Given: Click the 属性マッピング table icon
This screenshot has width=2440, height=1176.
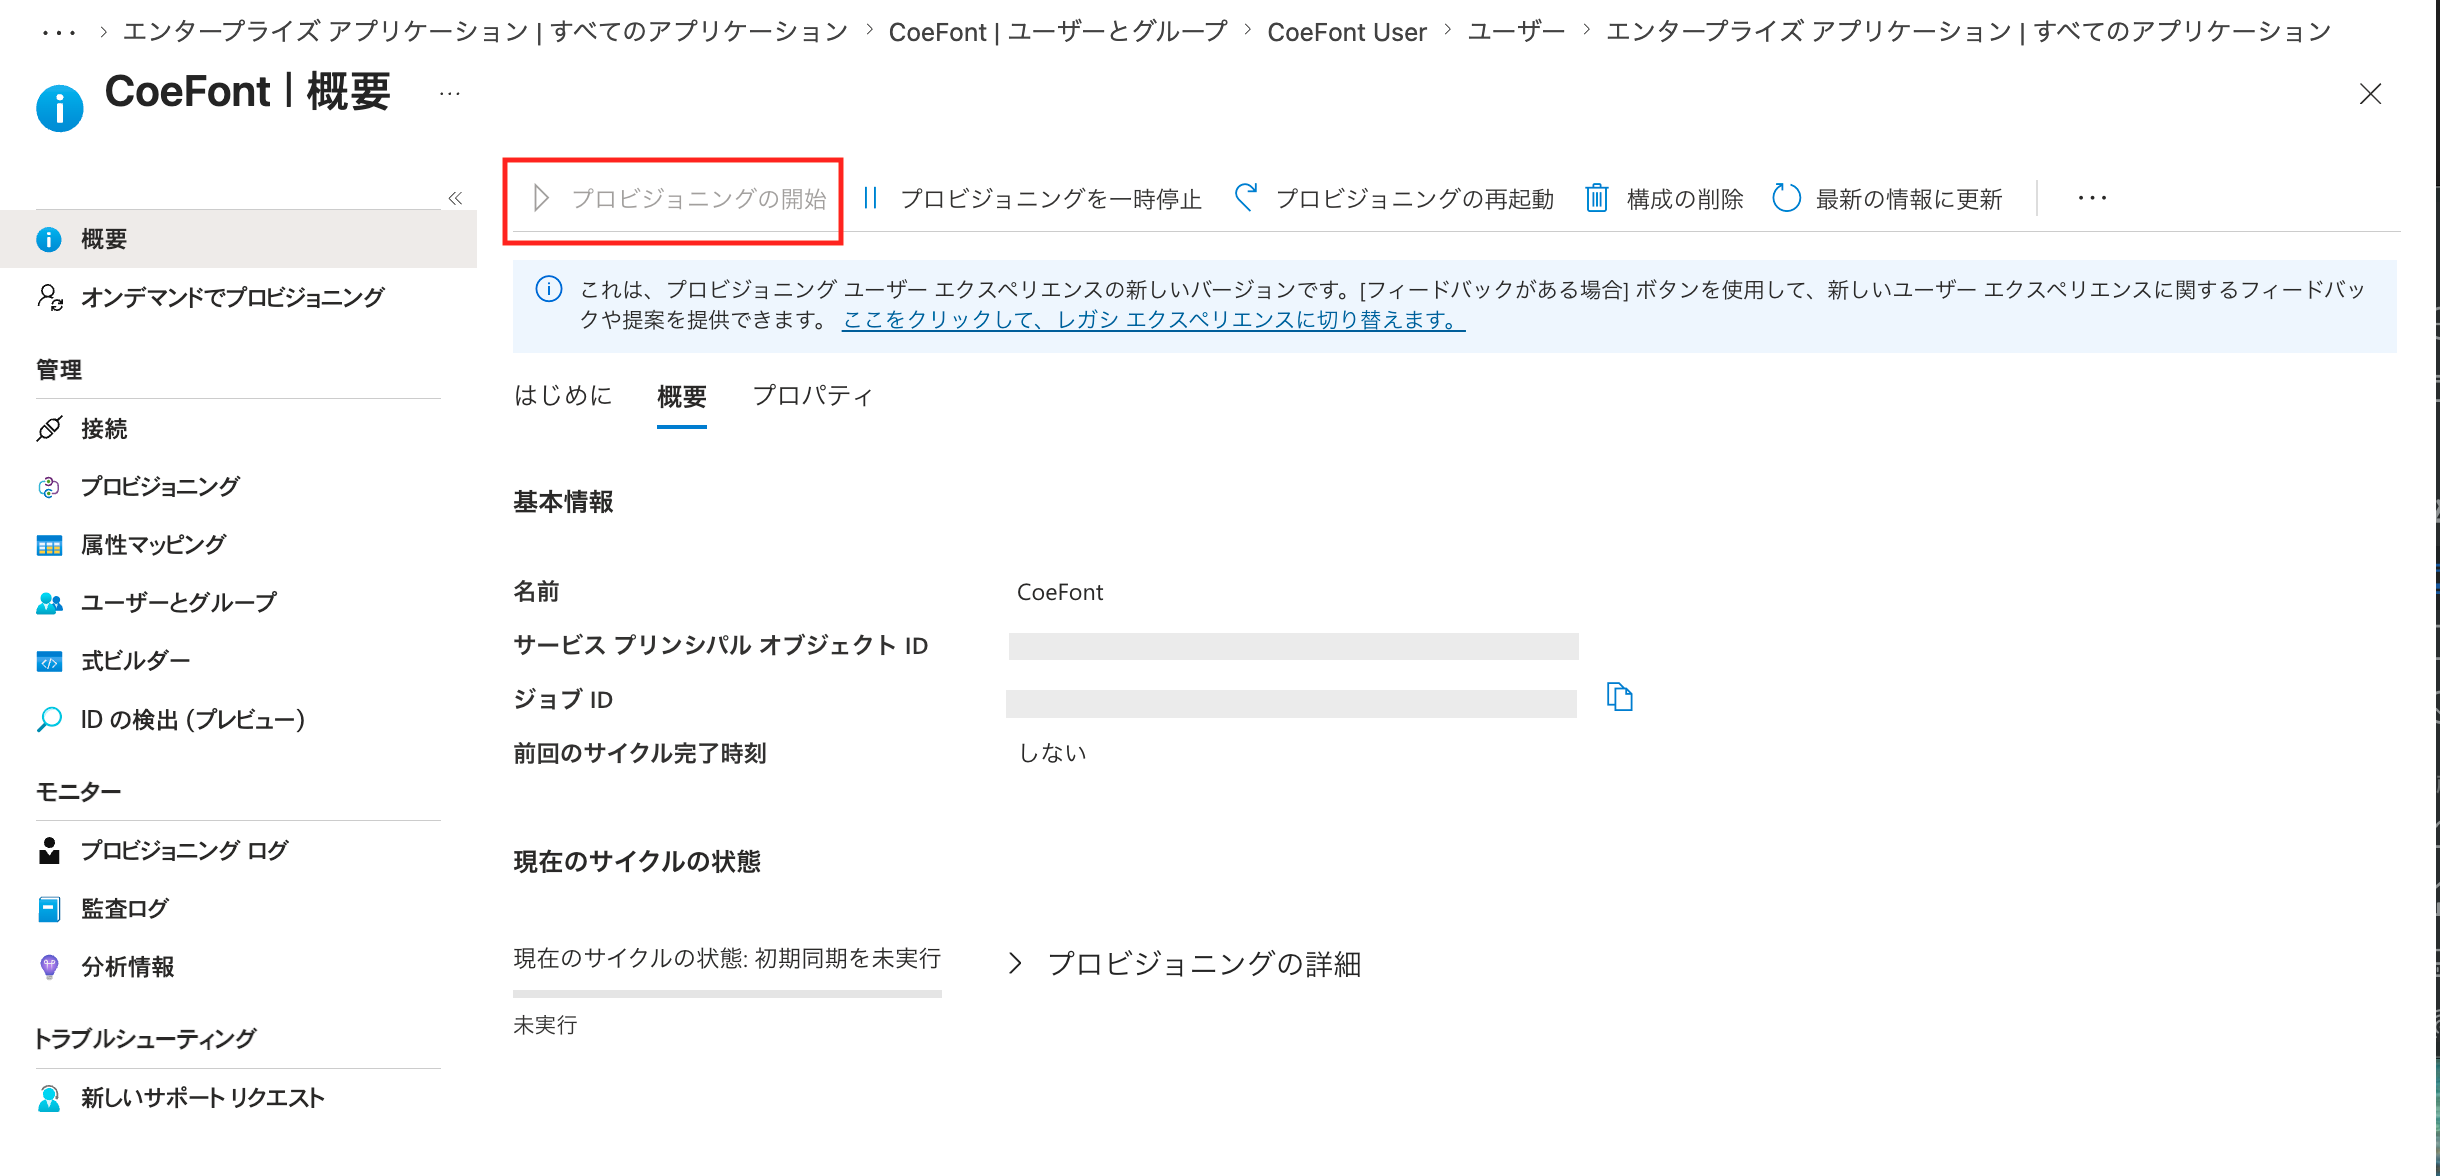Looking at the screenshot, I should pos(49,545).
